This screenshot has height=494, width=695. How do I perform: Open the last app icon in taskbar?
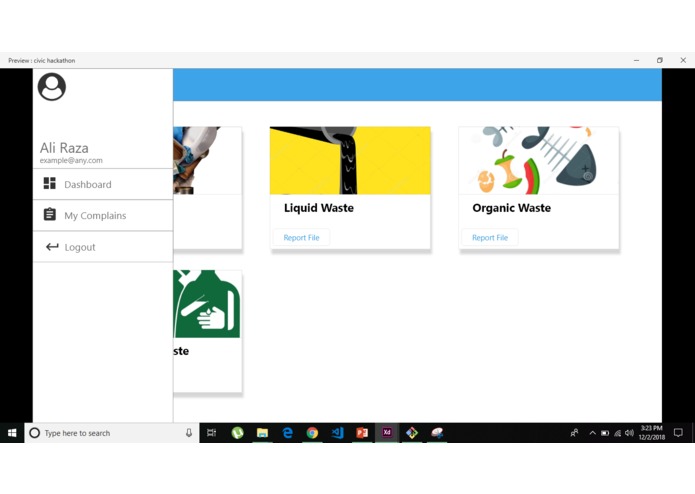tap(437, 433)
